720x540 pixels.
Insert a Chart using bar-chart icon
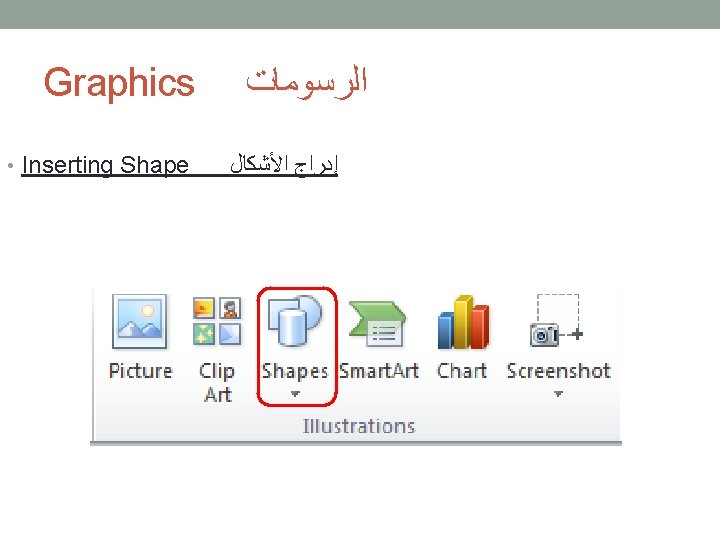462,323
